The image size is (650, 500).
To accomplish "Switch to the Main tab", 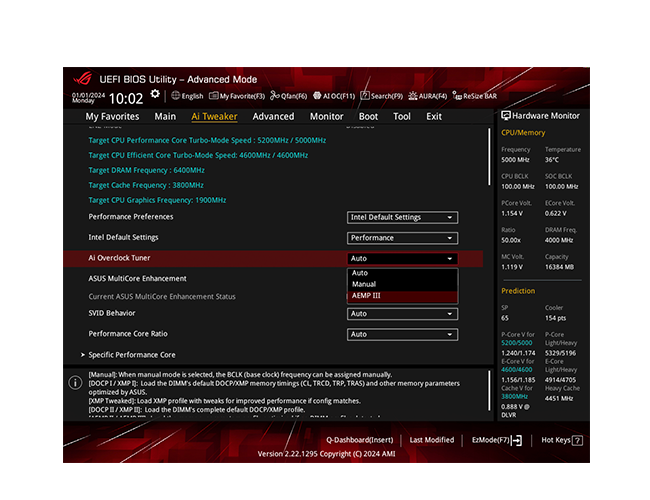I will tap(165, 117).
